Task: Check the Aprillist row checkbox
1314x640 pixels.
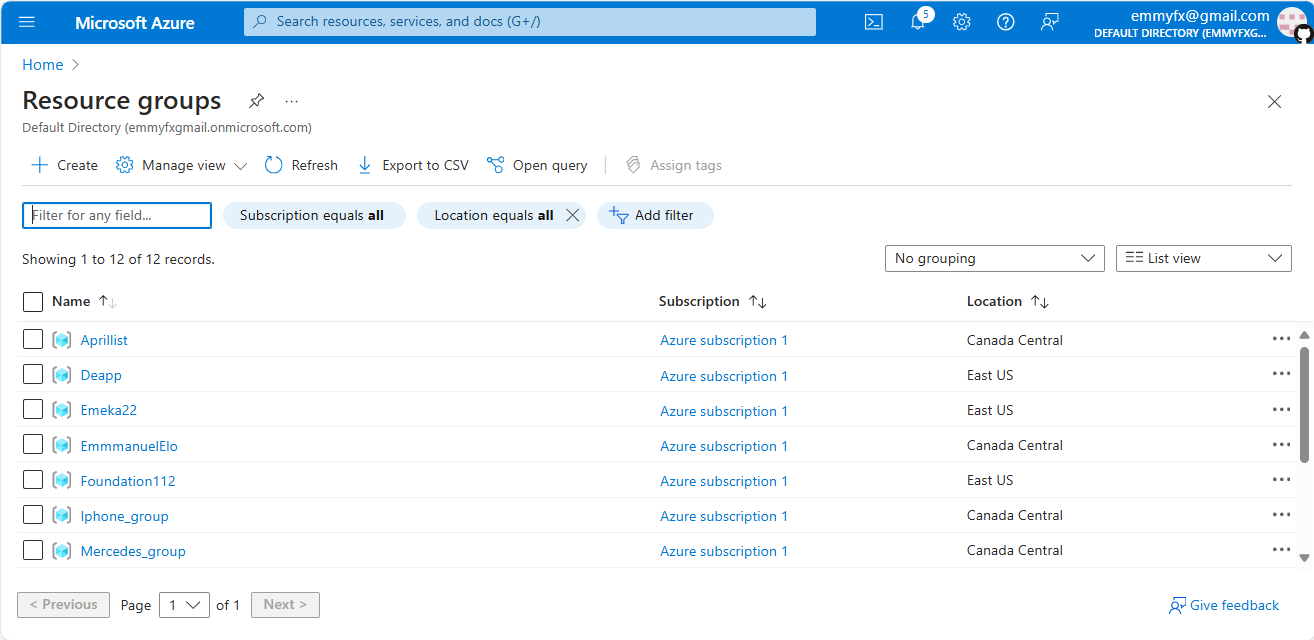Action: 33,340
